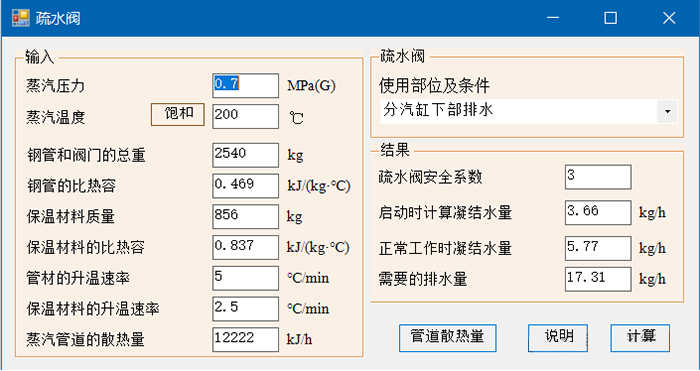The width and height of the screenshot is (700, 371).
Task: Close the 疏水阀 window
Action: [669, 18]
